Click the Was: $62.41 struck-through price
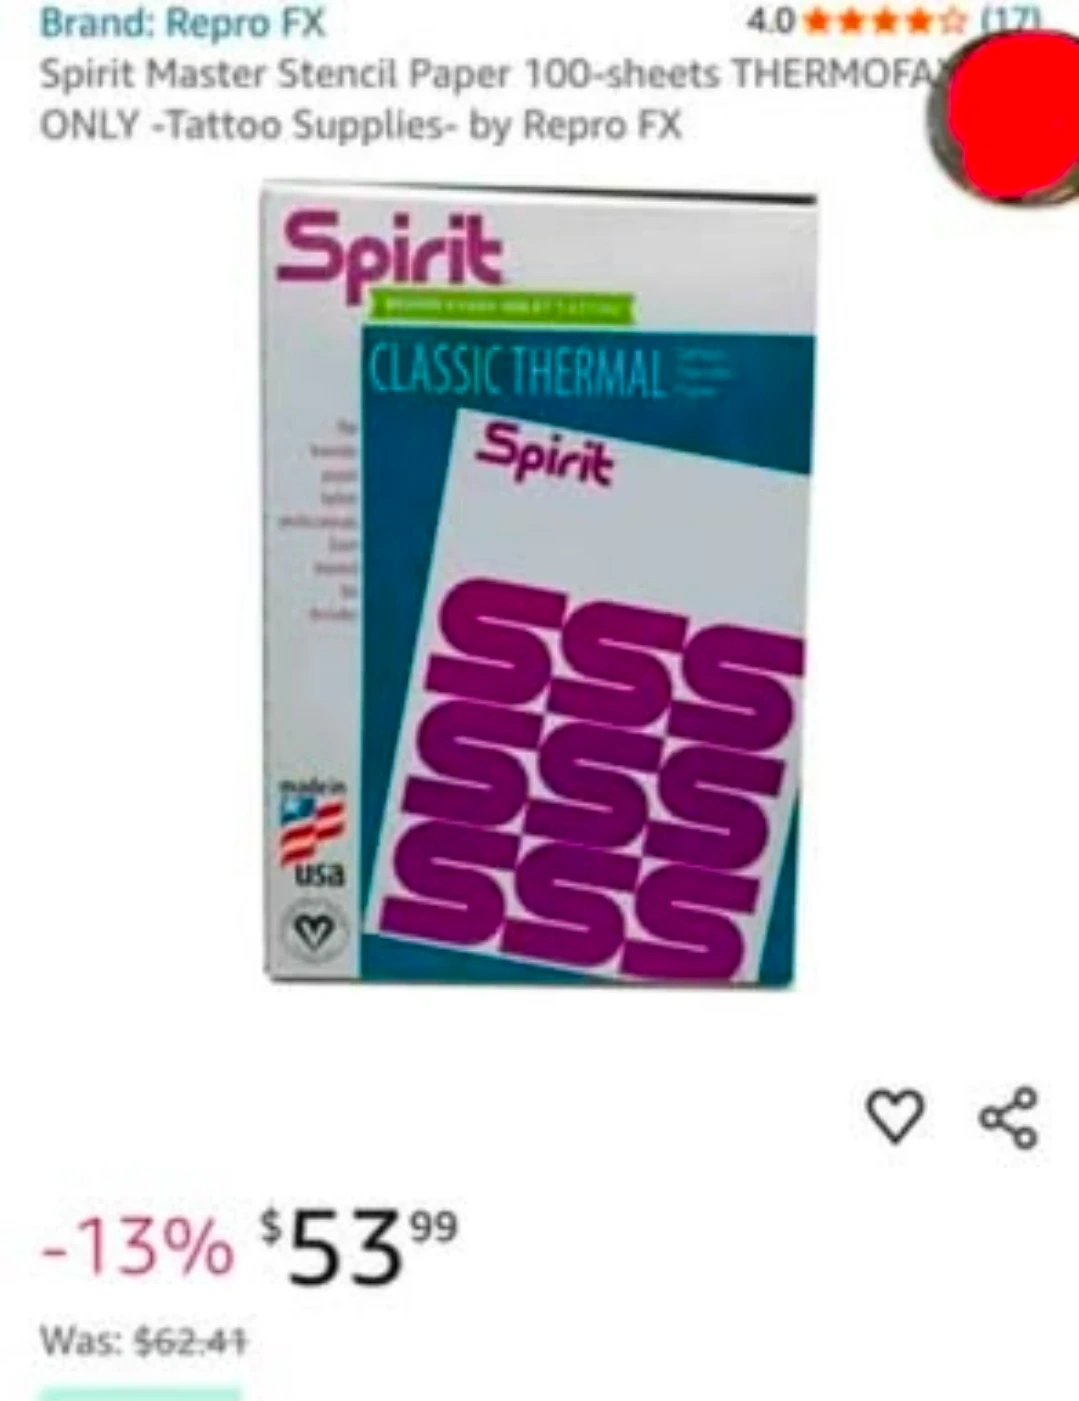 tap(142, 1340)
